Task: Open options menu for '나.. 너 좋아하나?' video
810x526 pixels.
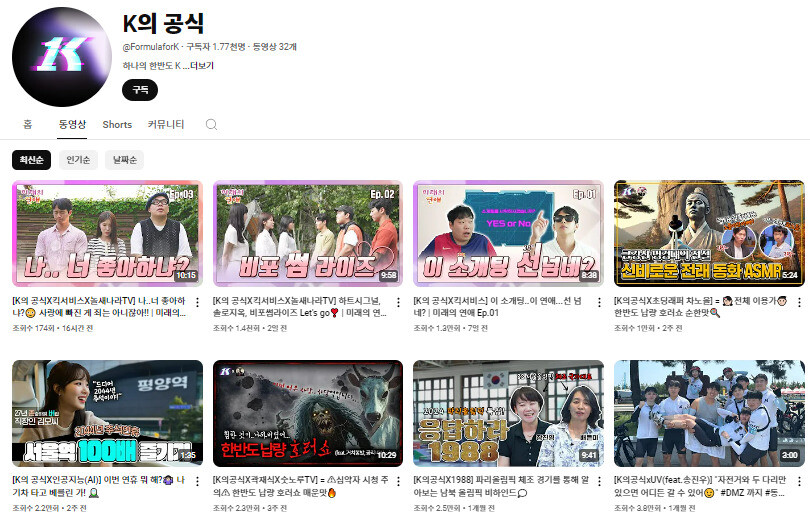Action: (200, 302)
